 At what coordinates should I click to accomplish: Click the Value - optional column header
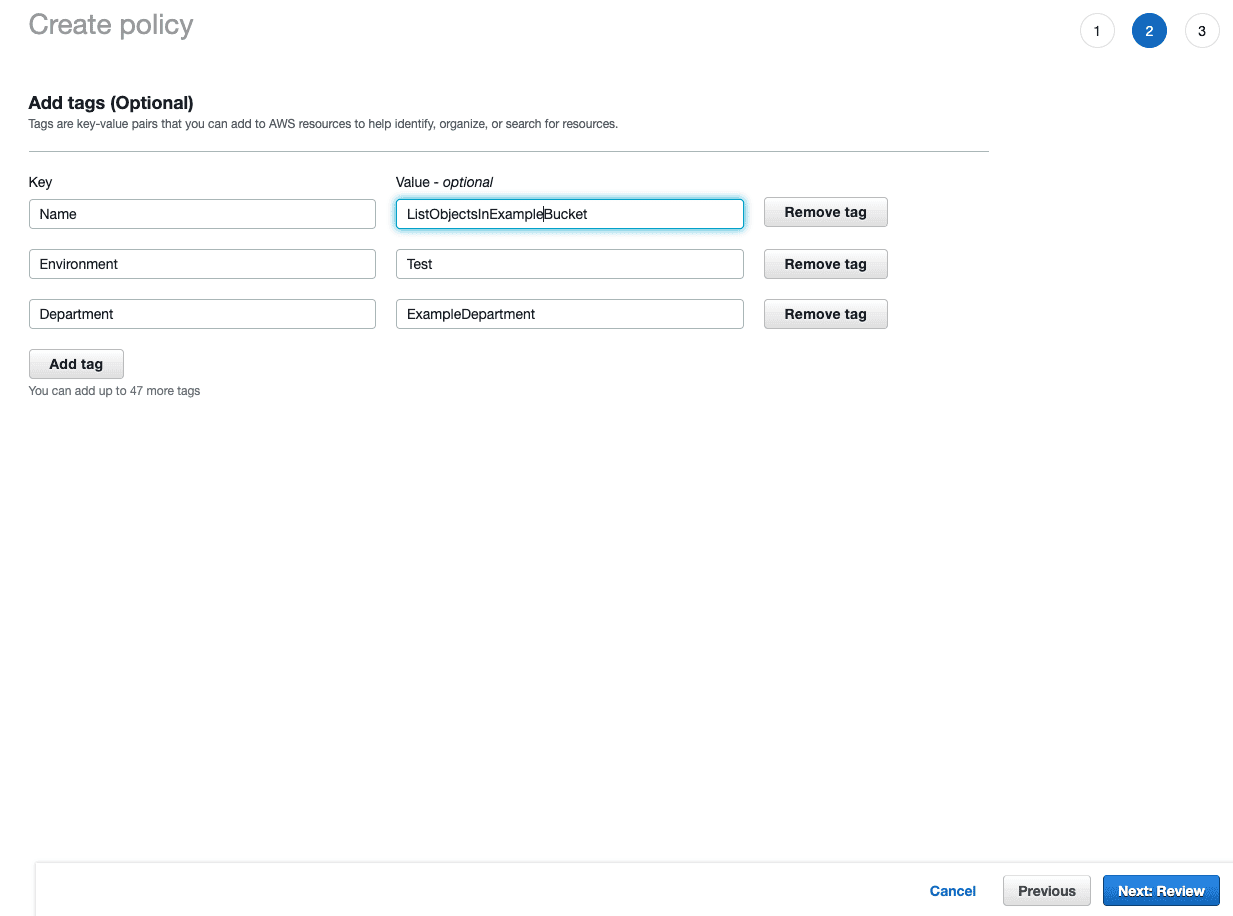tap(445, 182)
